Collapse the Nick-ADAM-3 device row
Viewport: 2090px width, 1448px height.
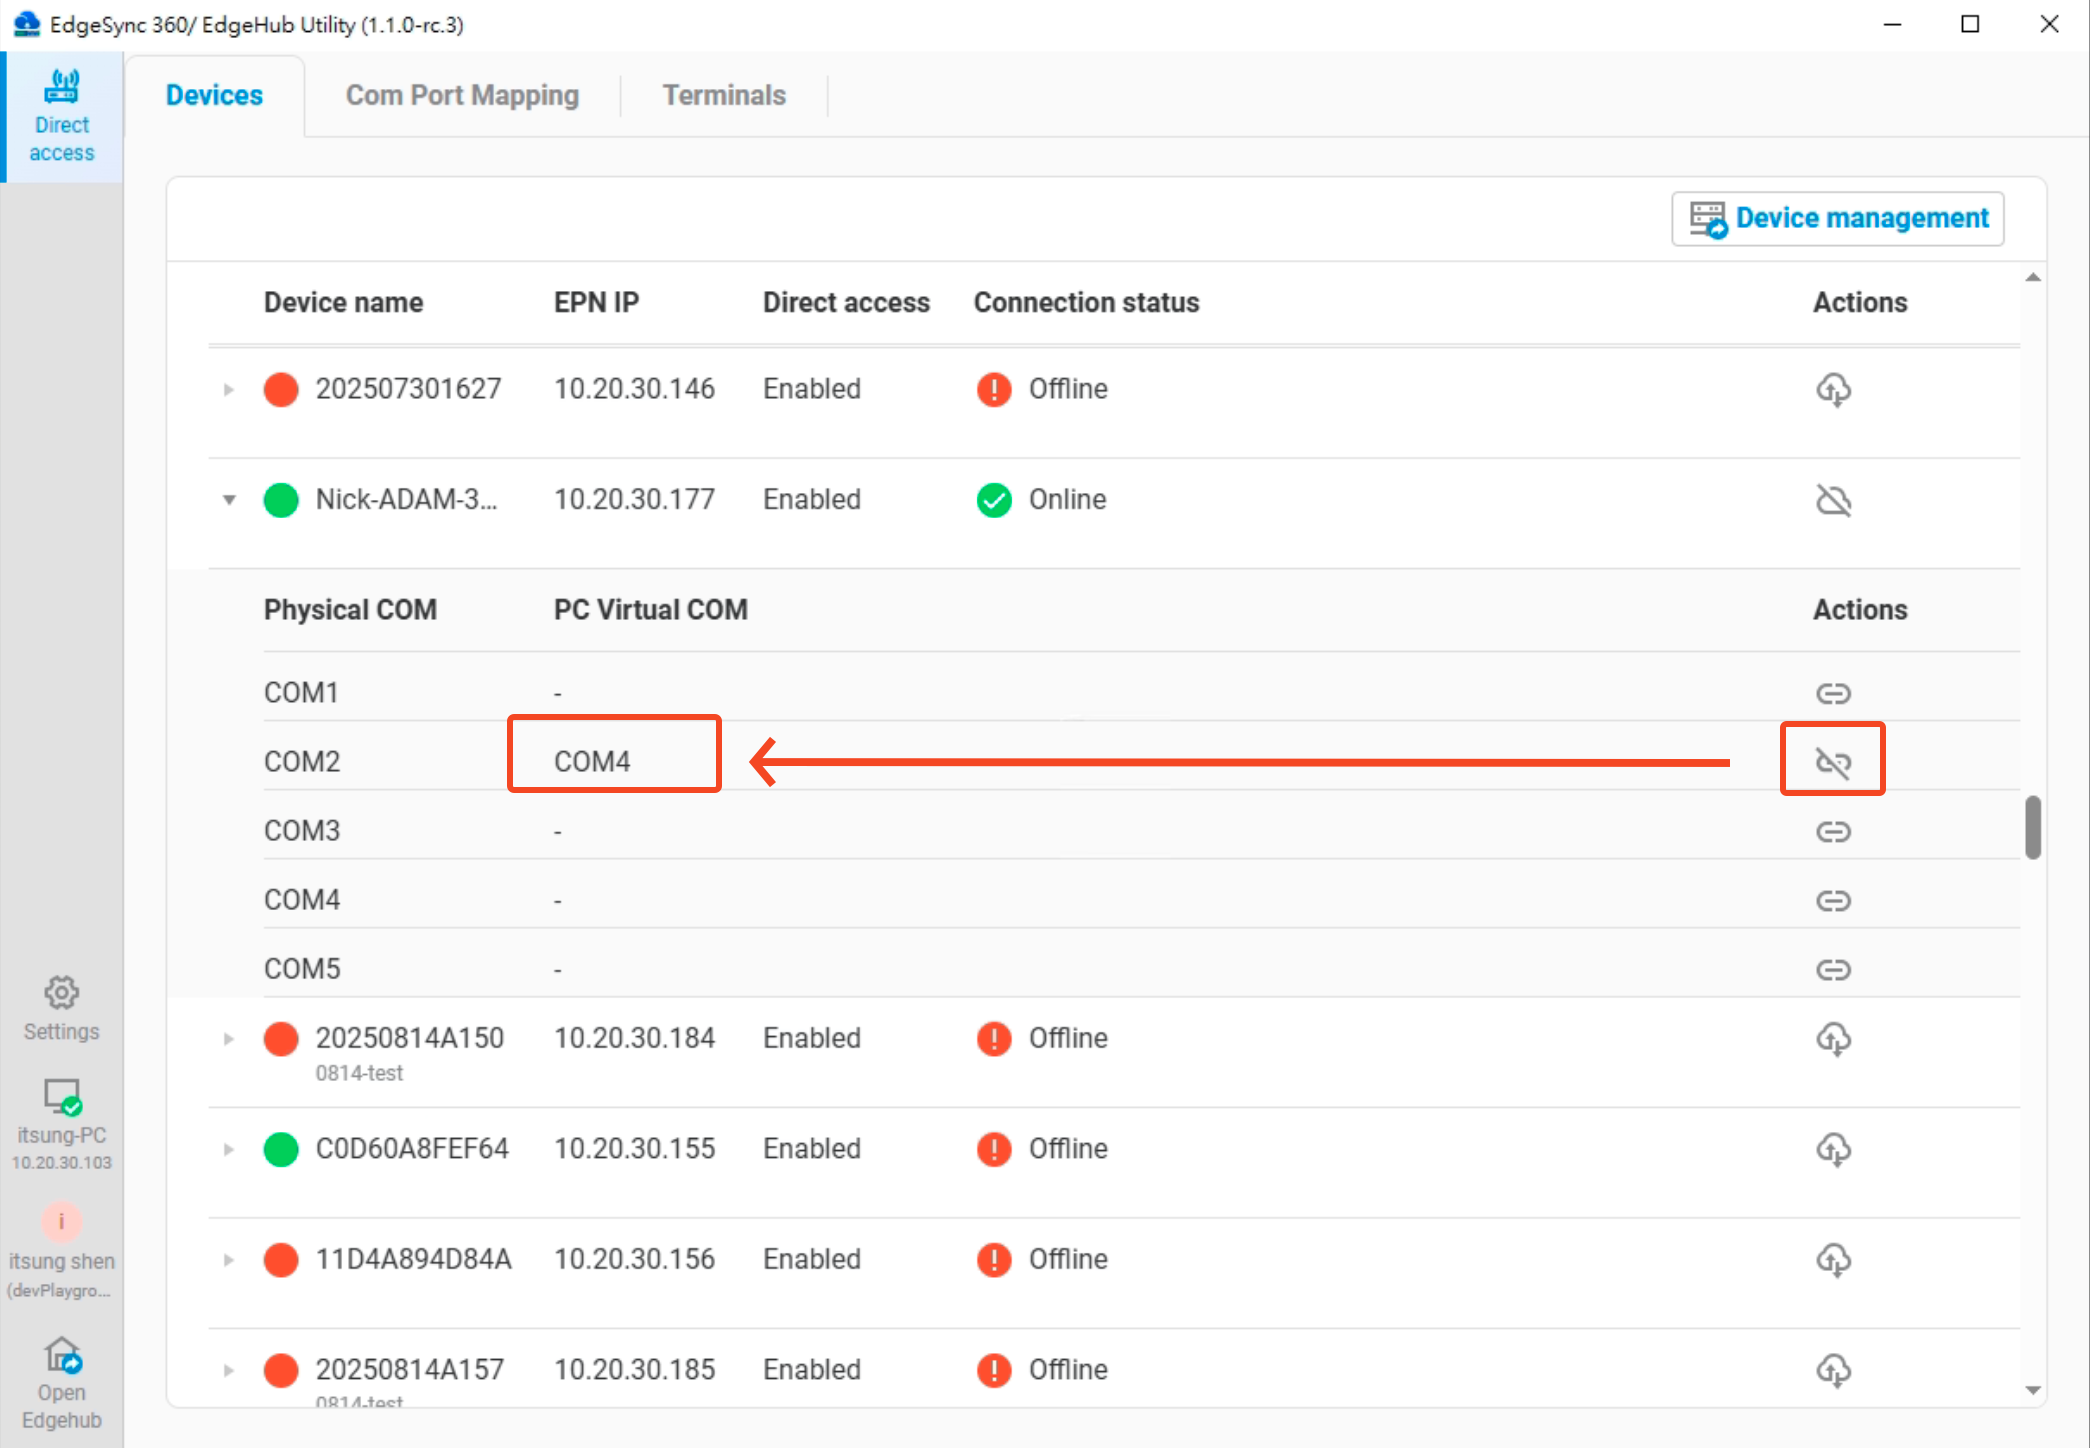pos(229,500)
